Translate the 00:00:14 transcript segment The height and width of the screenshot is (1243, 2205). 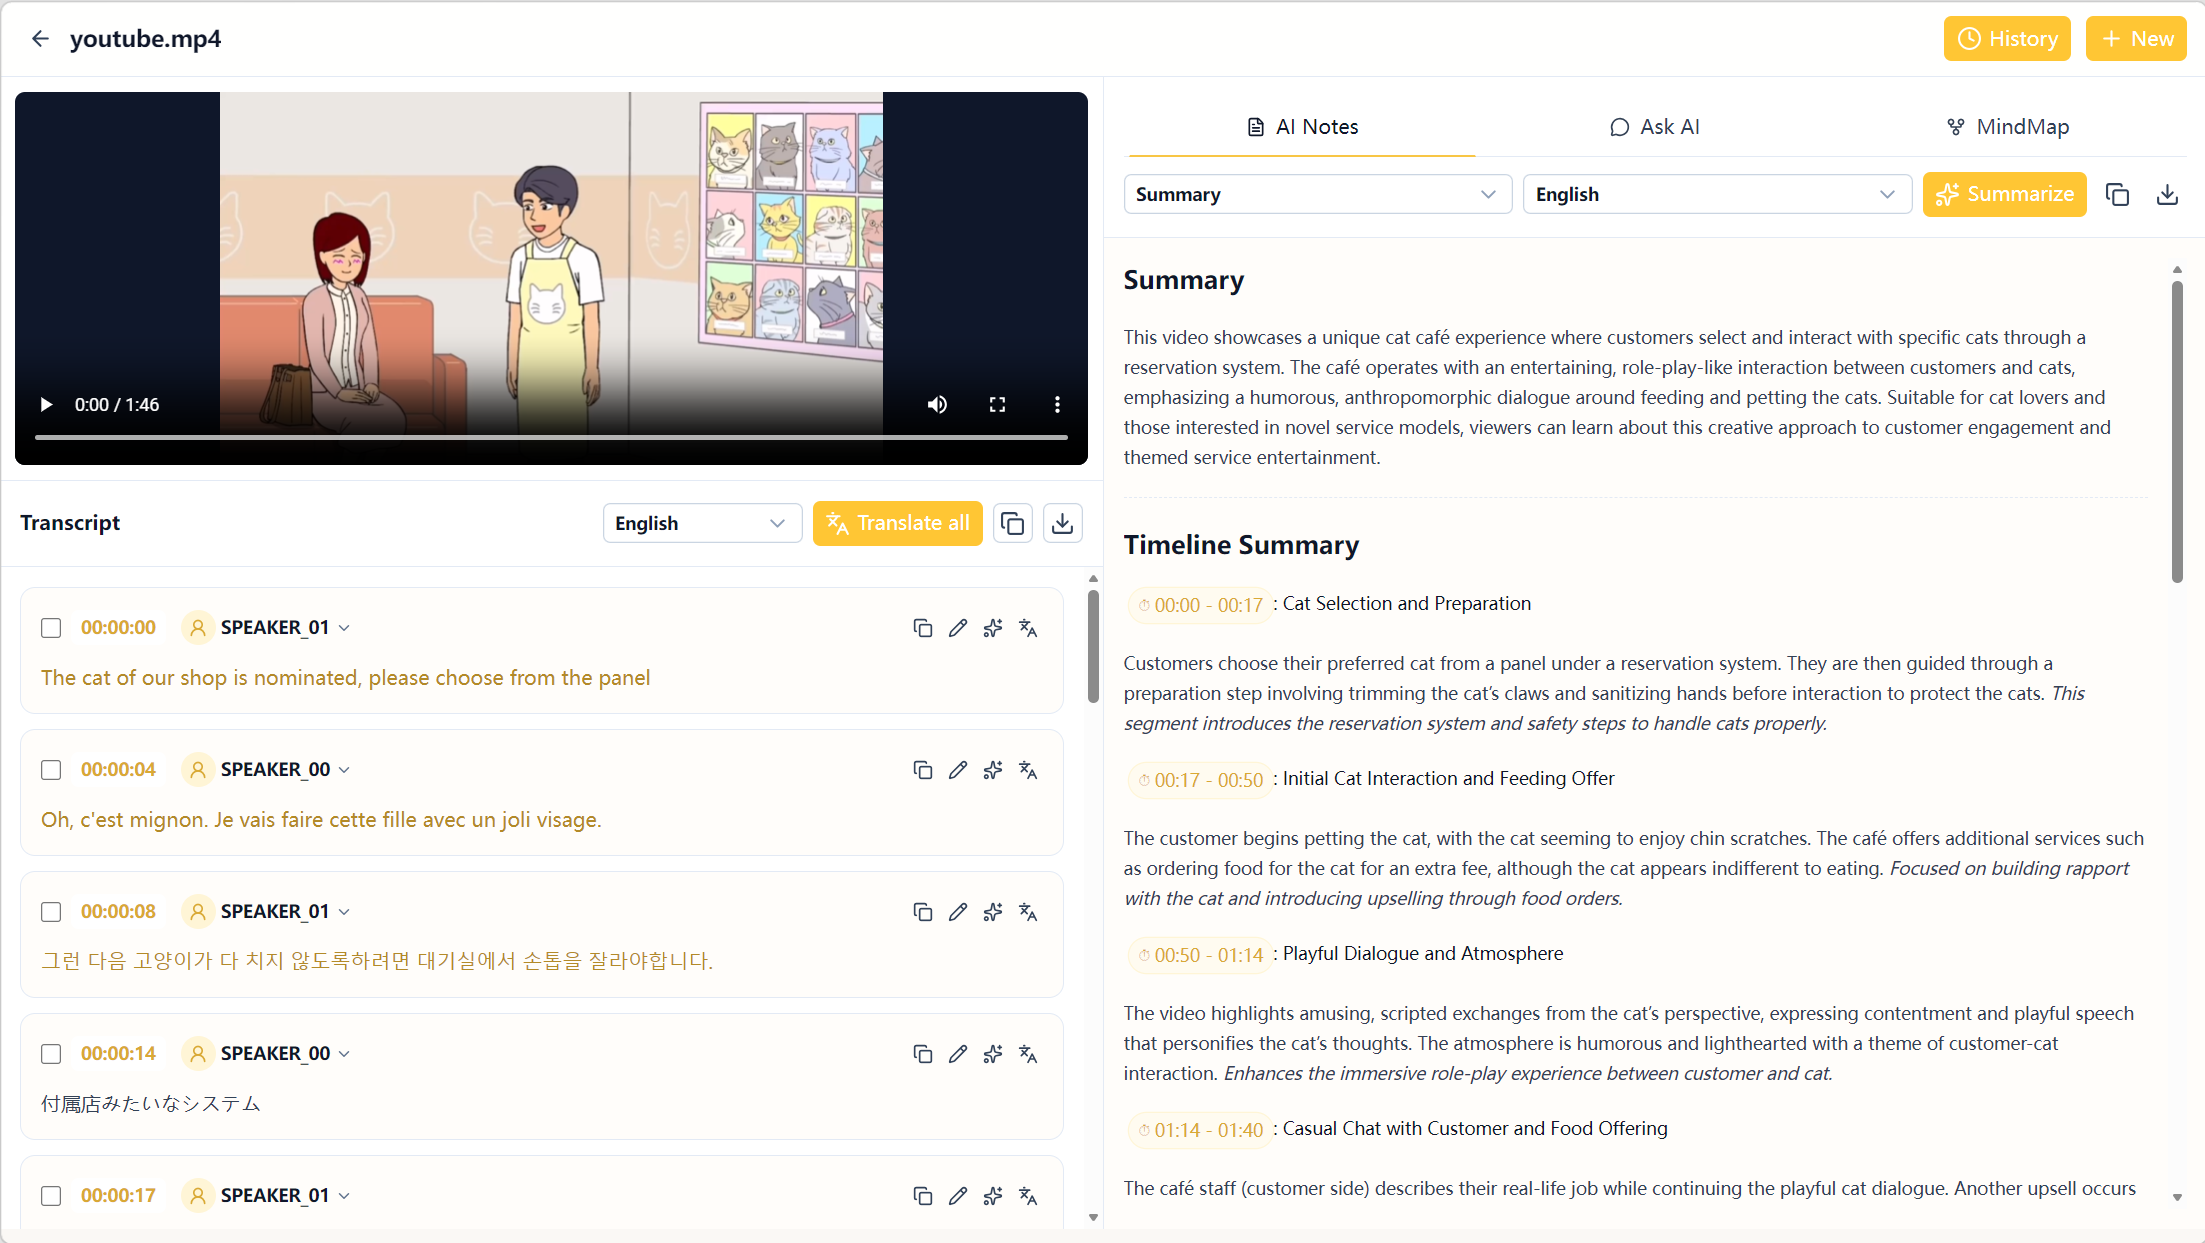(x=1028, y=1054)
